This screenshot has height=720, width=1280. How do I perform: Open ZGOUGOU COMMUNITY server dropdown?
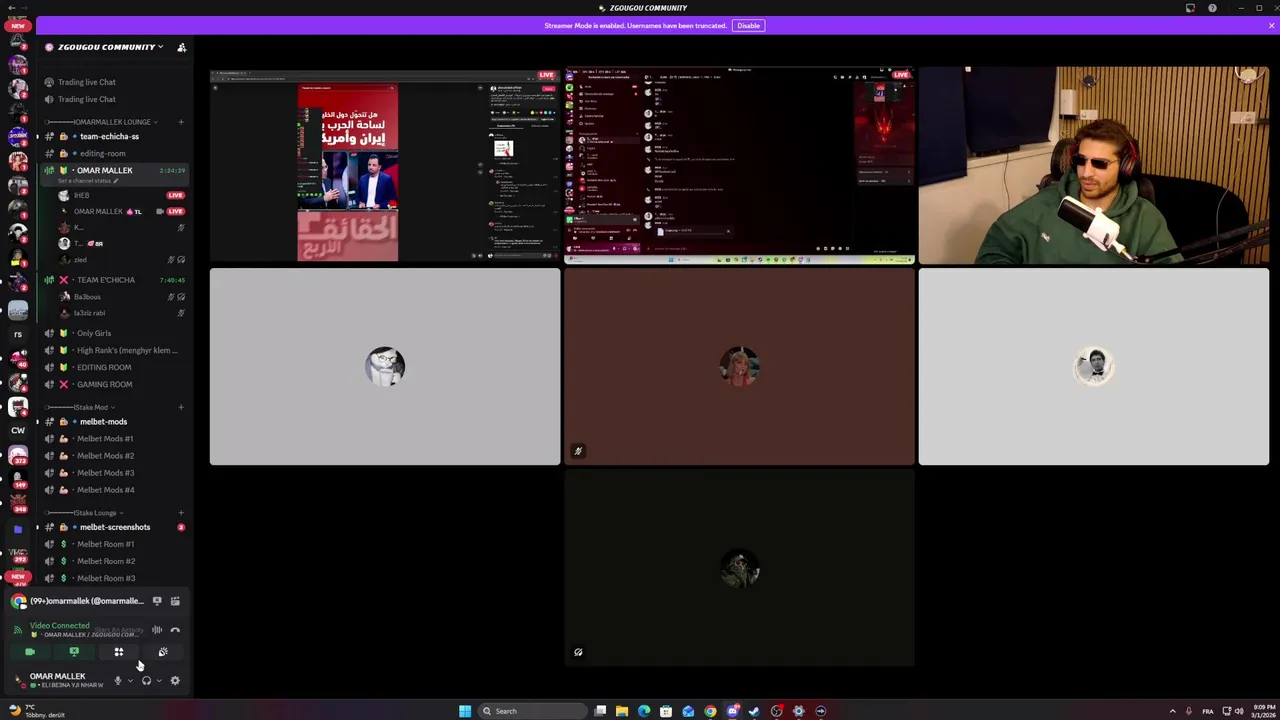104,47
